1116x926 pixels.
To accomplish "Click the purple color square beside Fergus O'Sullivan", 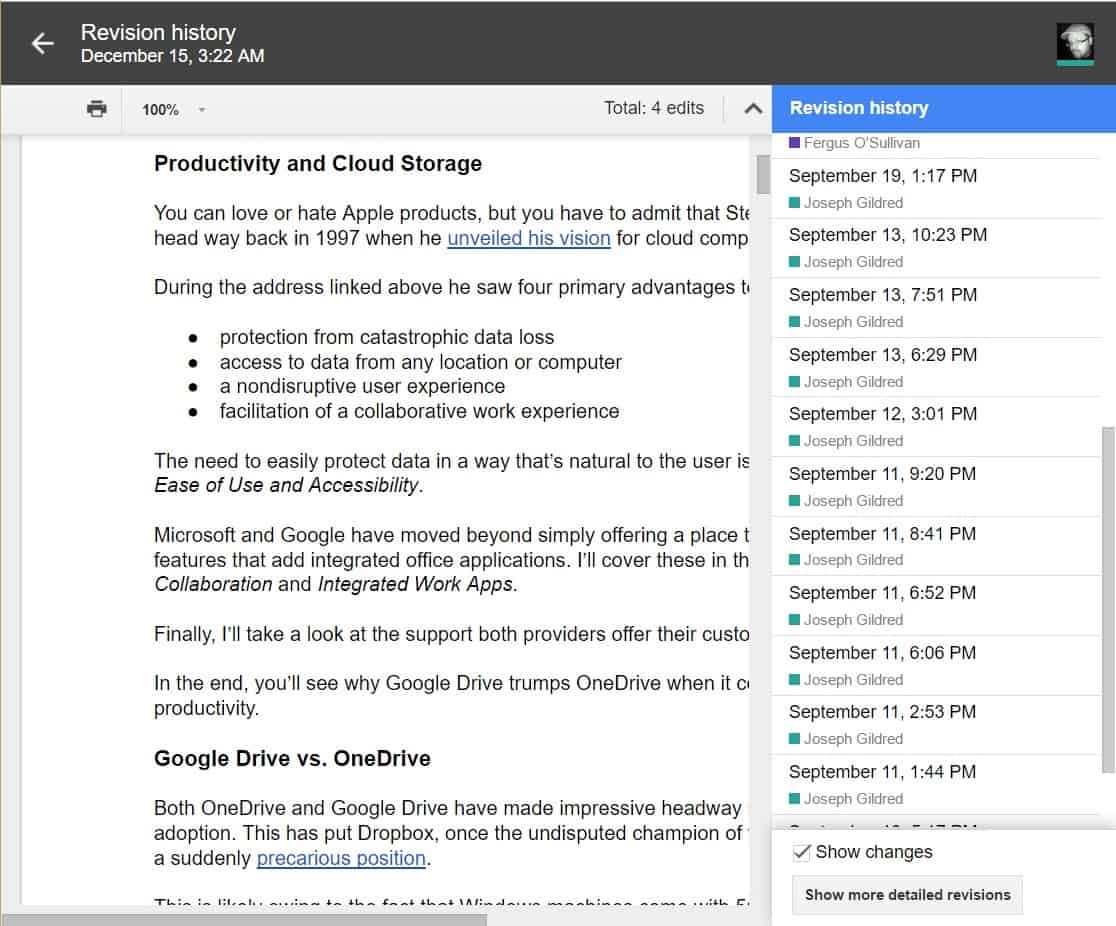I will [794, 142].
